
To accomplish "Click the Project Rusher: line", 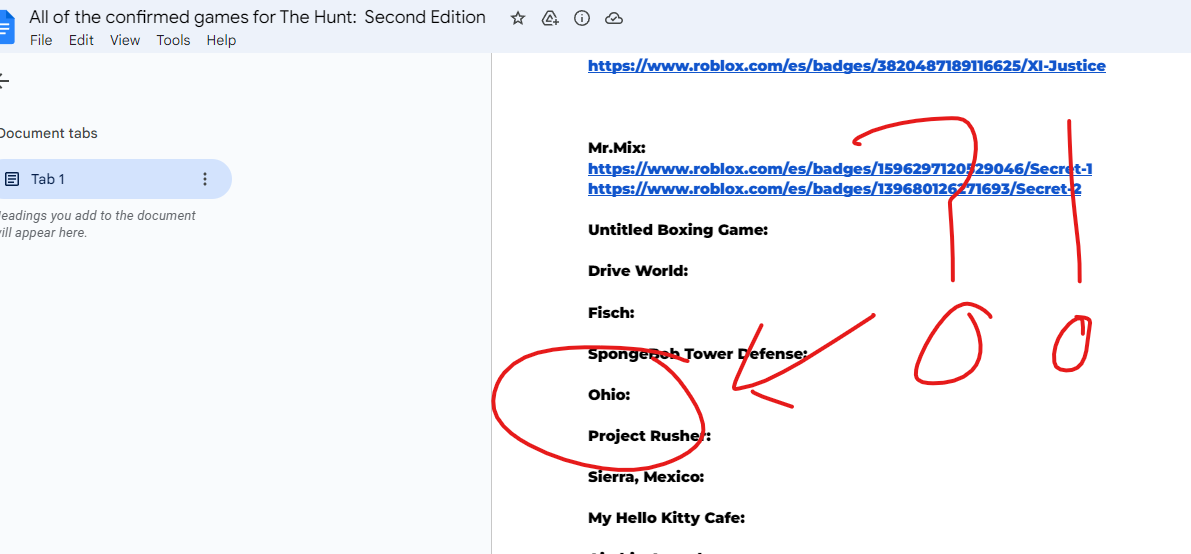I will [x=649, y=435].
